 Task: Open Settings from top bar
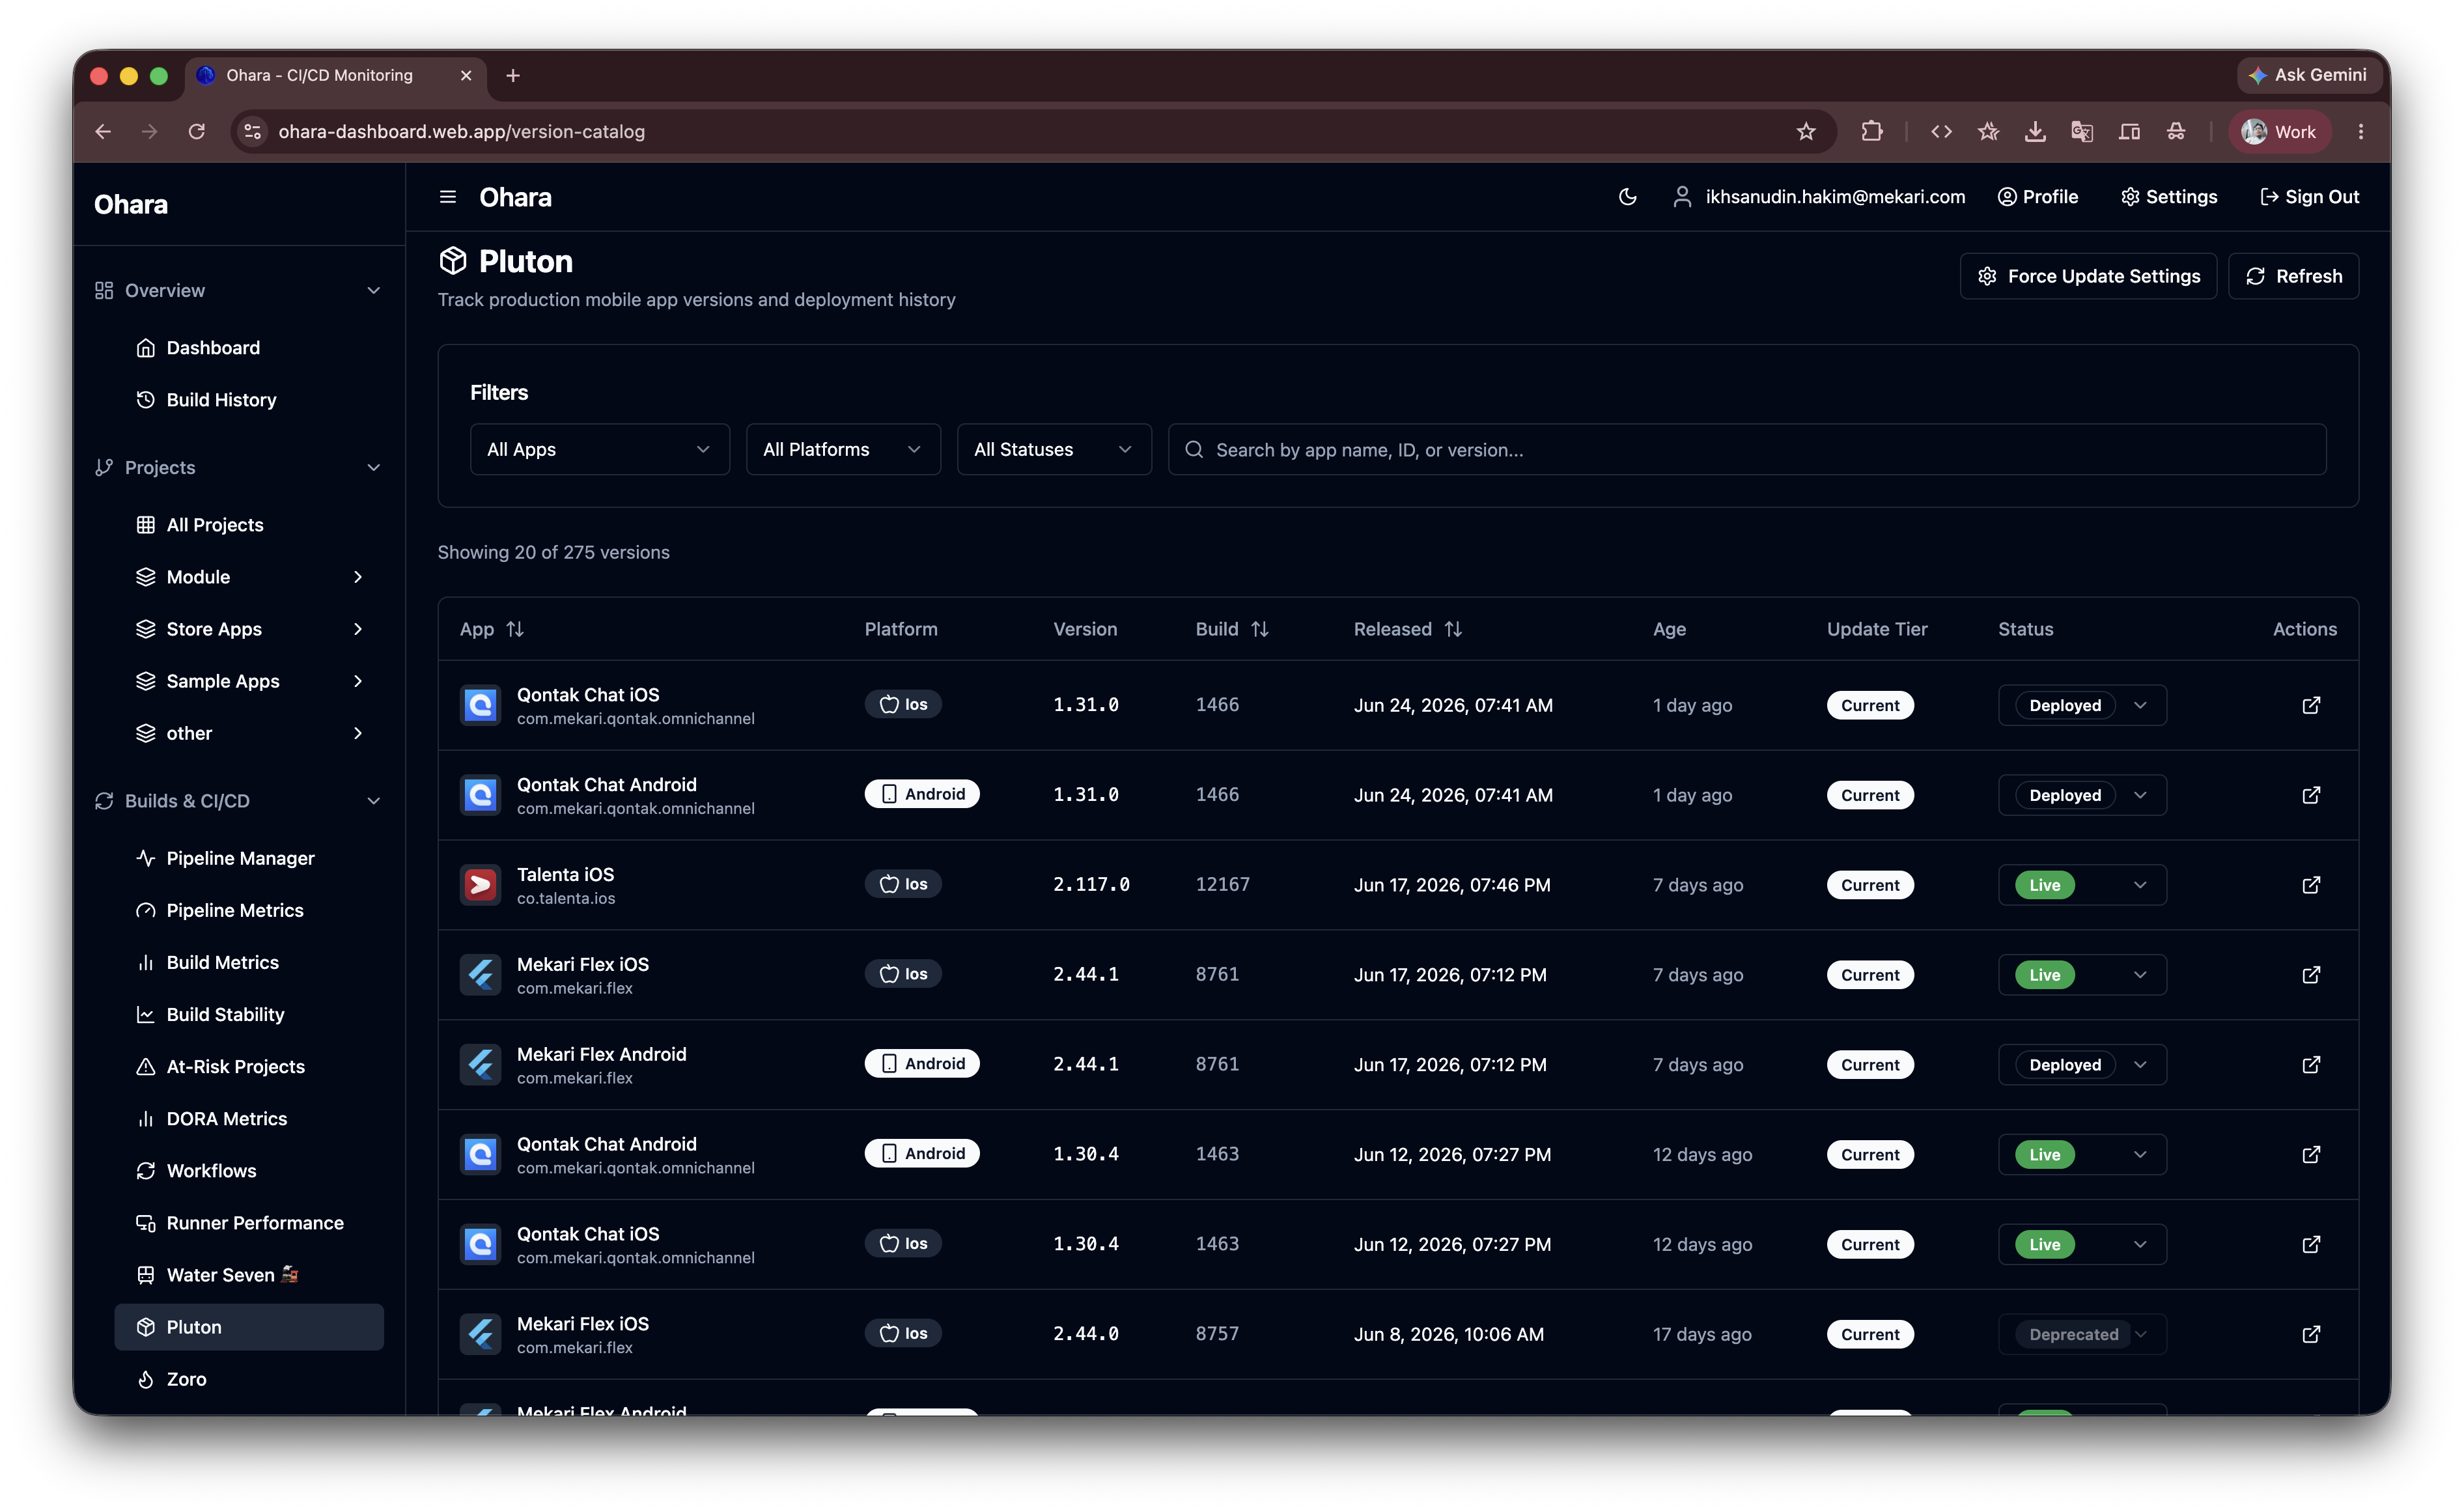tap(2168, 197)
